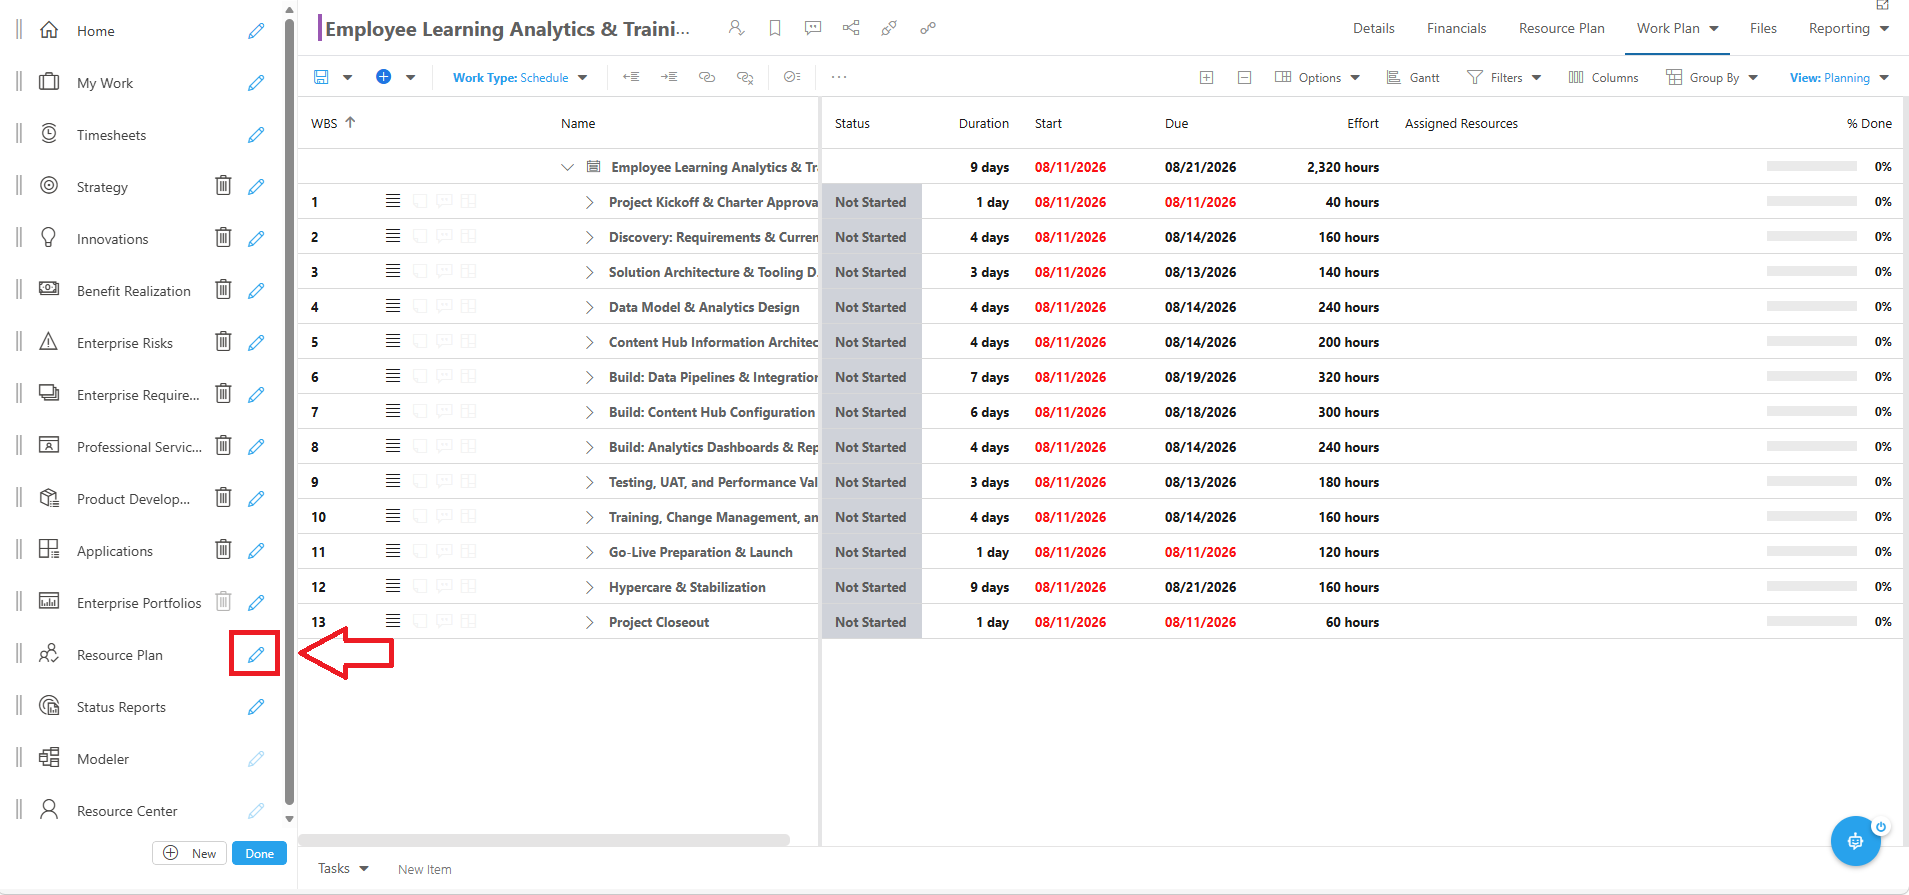1909x895 pixels.
Task: Edit the Applications navigation item
Action: point(256,550)
